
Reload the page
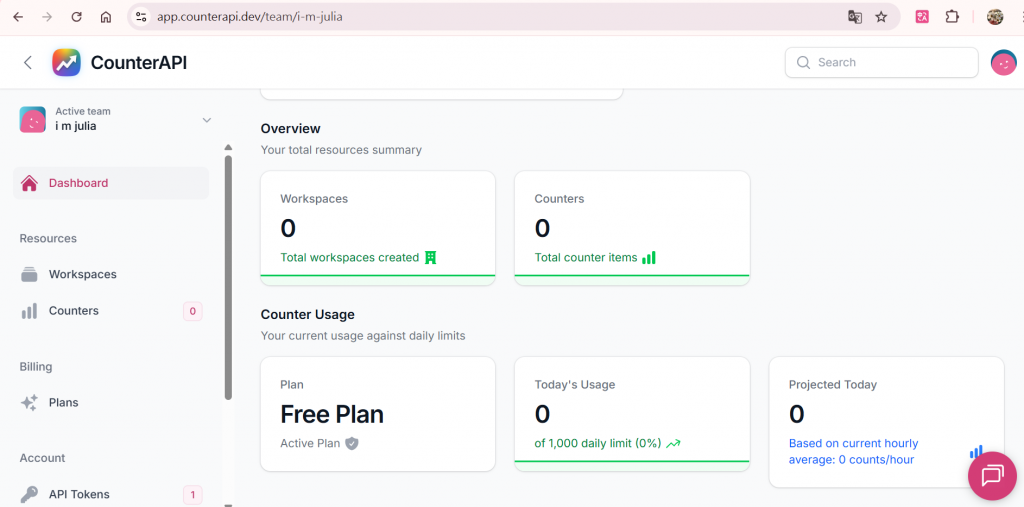(77, 17)
